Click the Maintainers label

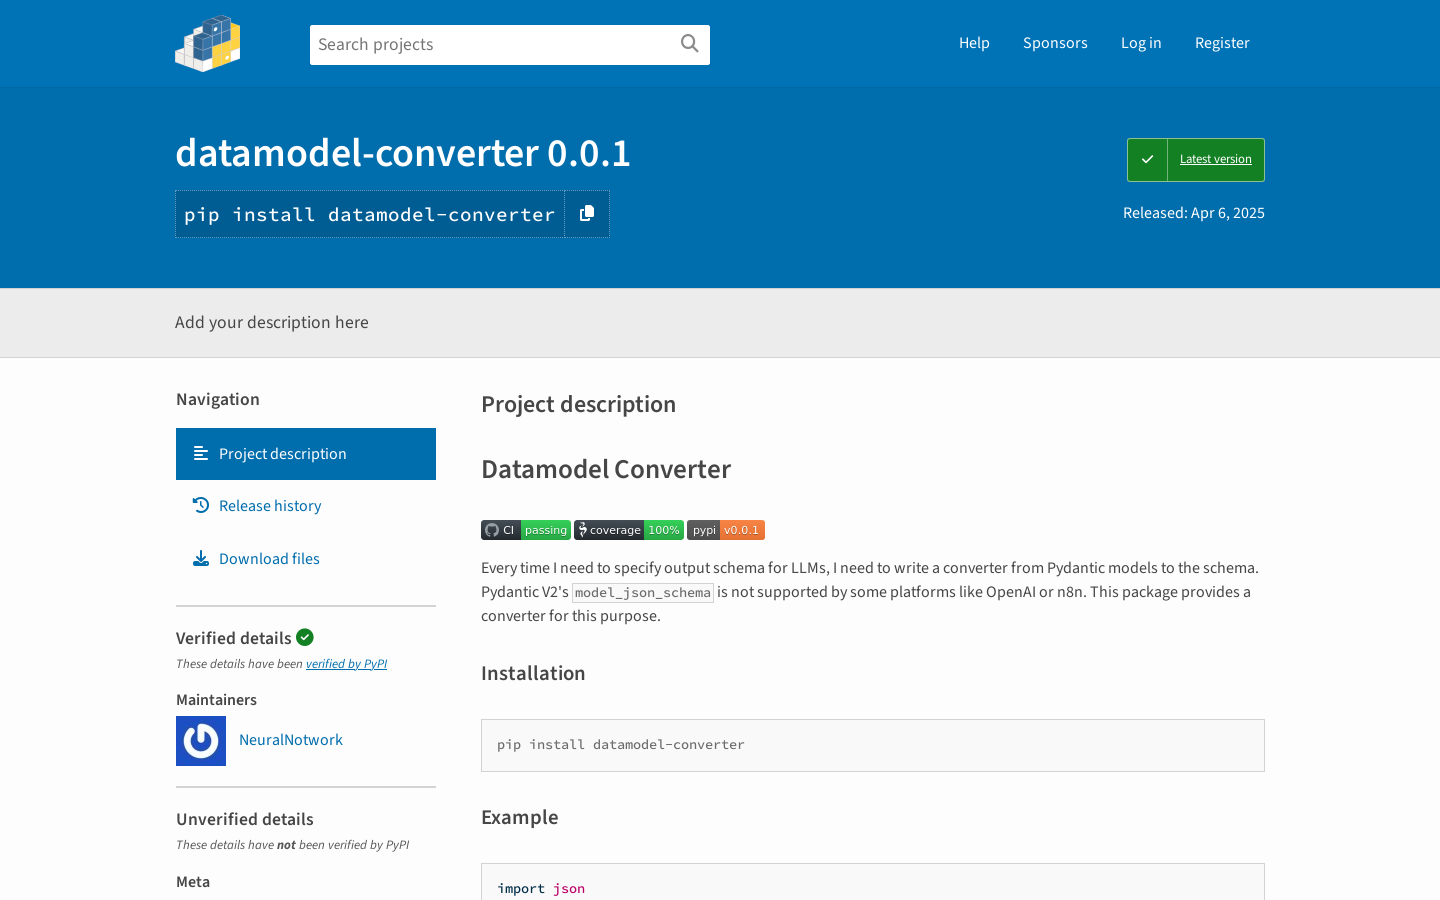(217, 700)
